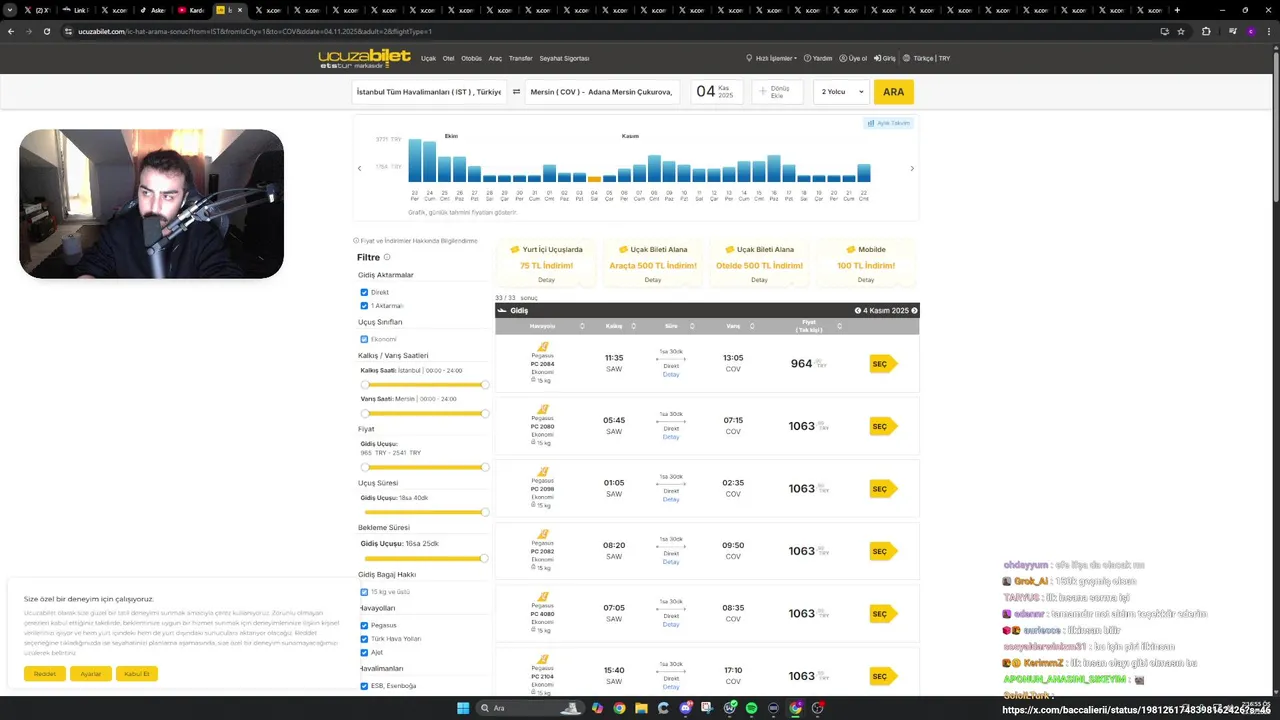Click the Uçuş Süresi slider handle
Viewport: 1280px width, 720px height.
coord(485,512)
